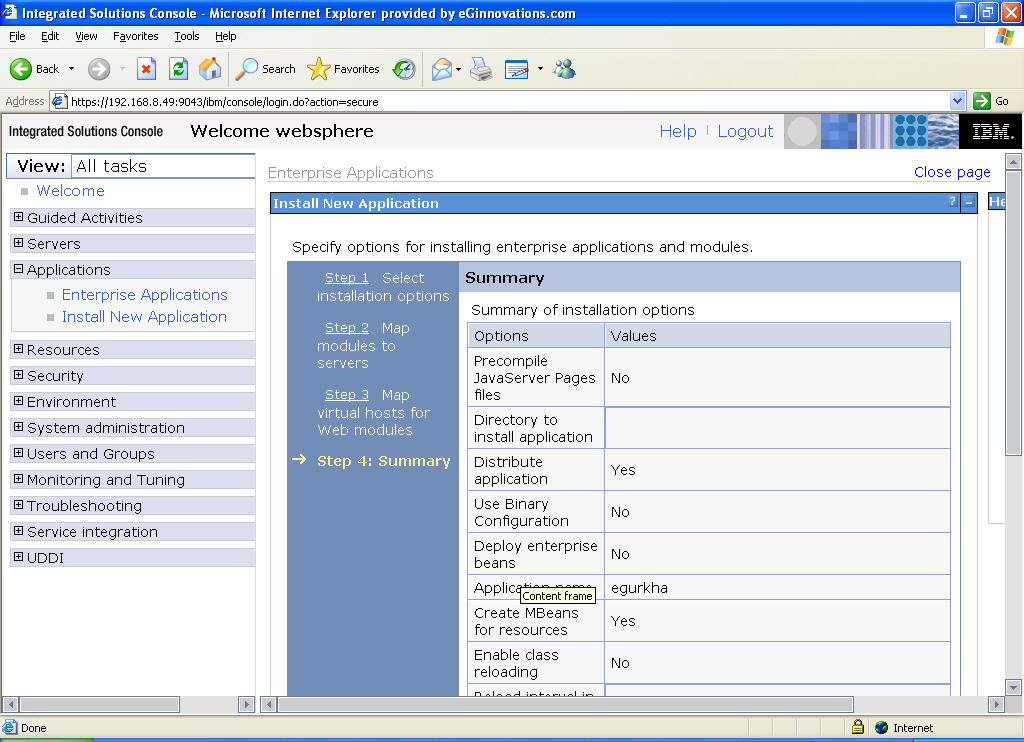
Task: Minimize the Install New Application portlet
Action: (x=969, y=202)
